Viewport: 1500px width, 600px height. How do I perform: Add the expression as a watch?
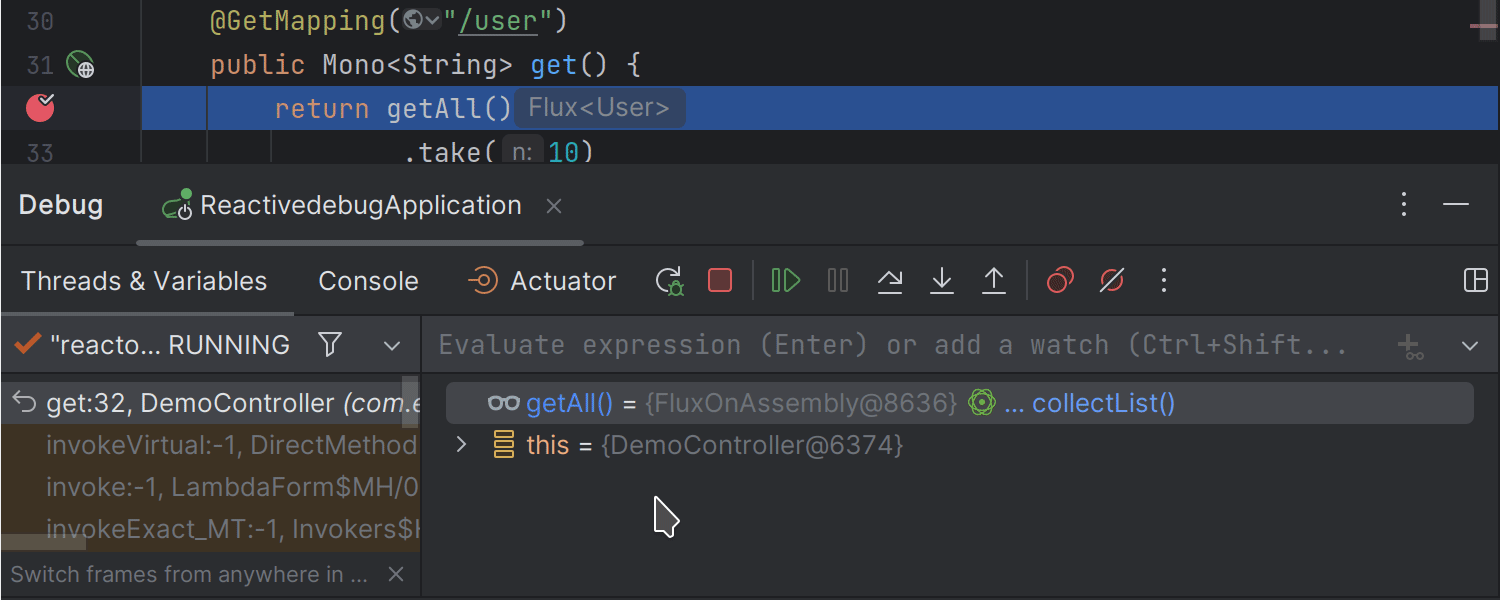tap(1410, 346)
